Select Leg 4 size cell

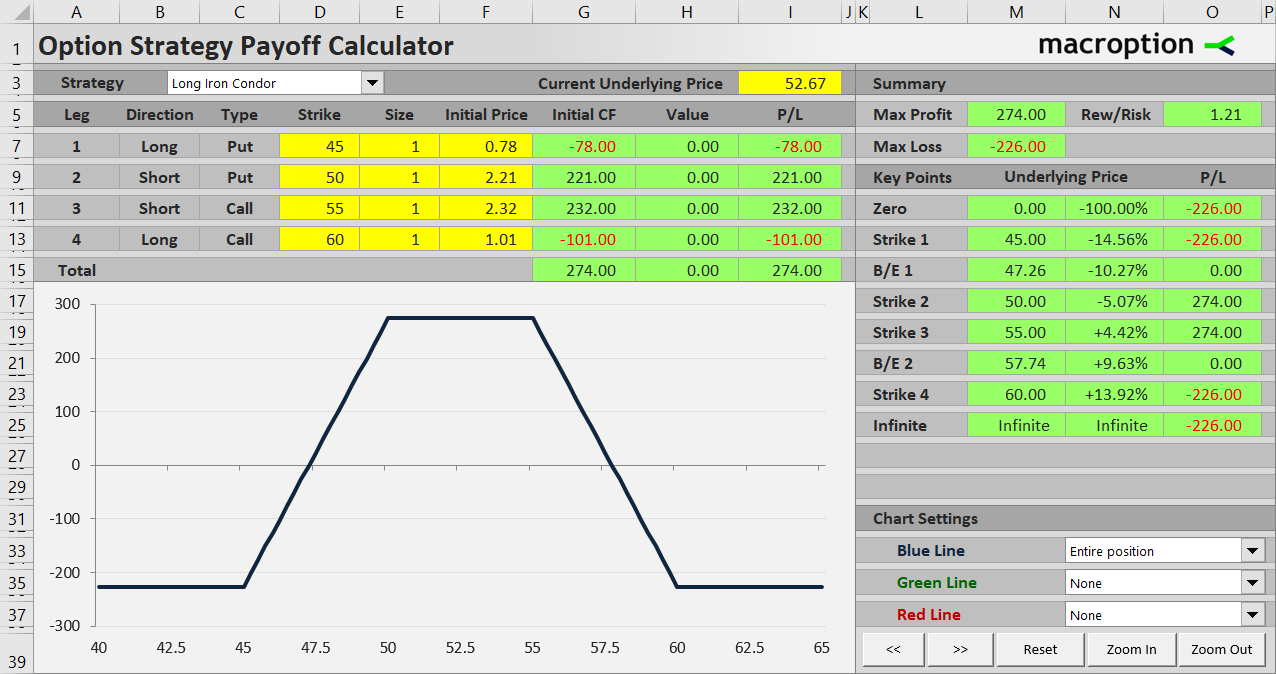click(x=399, y=239)
